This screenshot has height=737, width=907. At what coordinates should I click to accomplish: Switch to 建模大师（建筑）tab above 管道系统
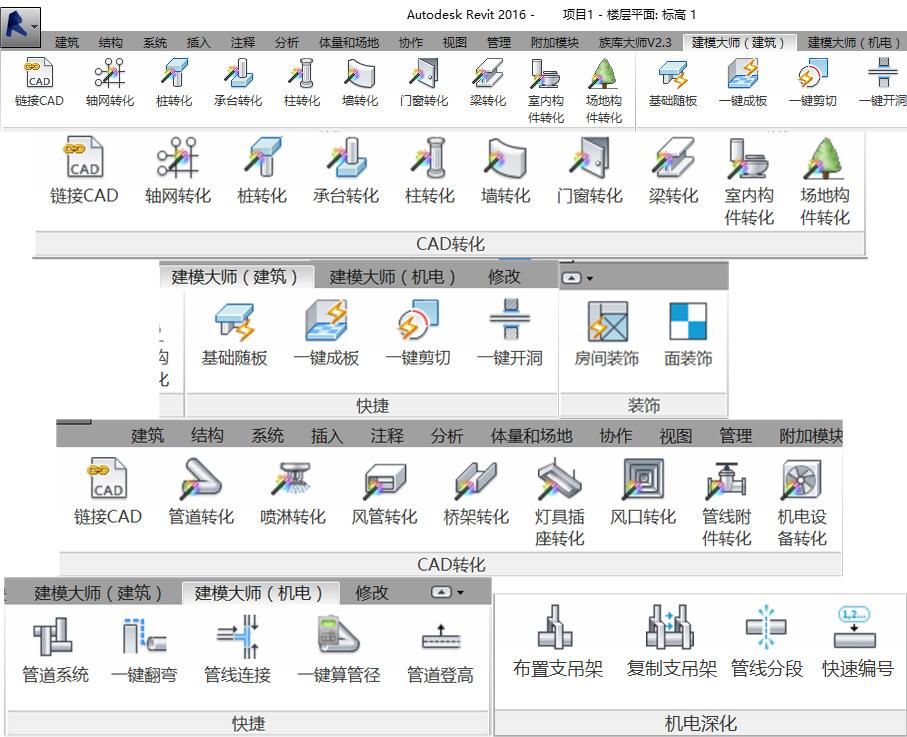[x=98, y=593]
